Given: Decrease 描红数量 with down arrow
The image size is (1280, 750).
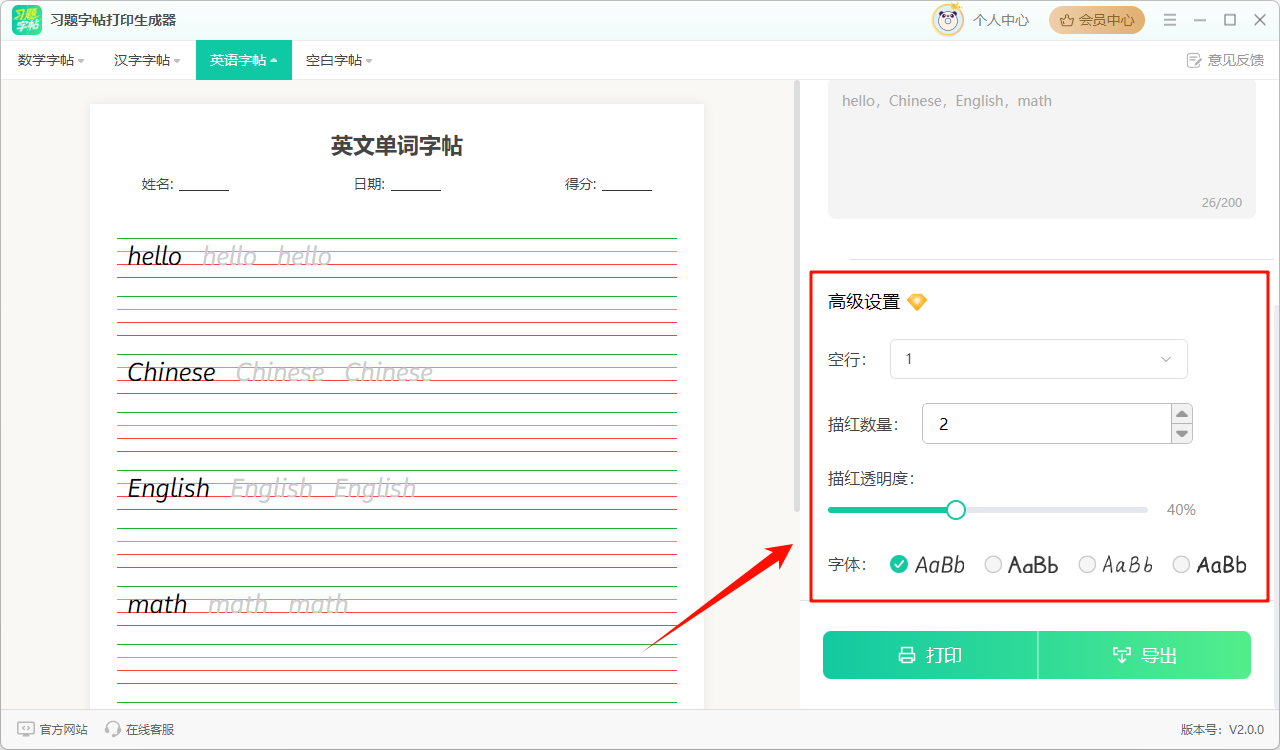Looking at the screenshot, I should 1182,433.
